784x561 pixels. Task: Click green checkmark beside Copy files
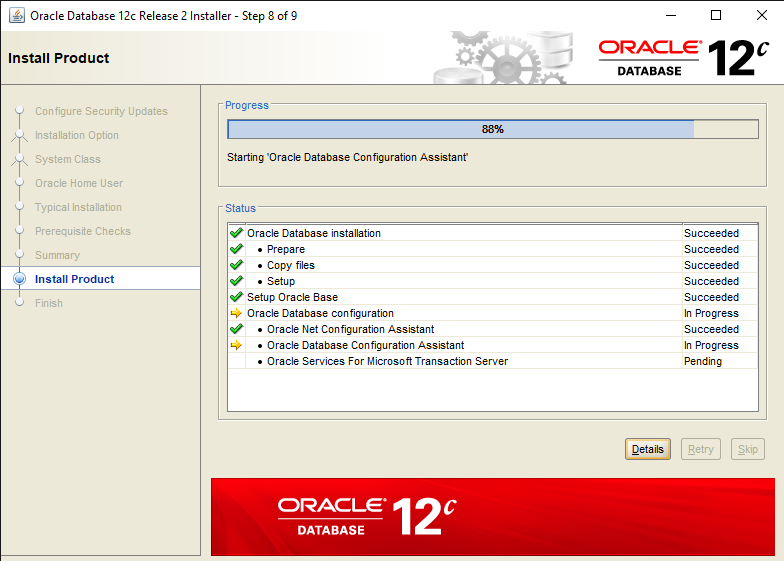point(236,265)
